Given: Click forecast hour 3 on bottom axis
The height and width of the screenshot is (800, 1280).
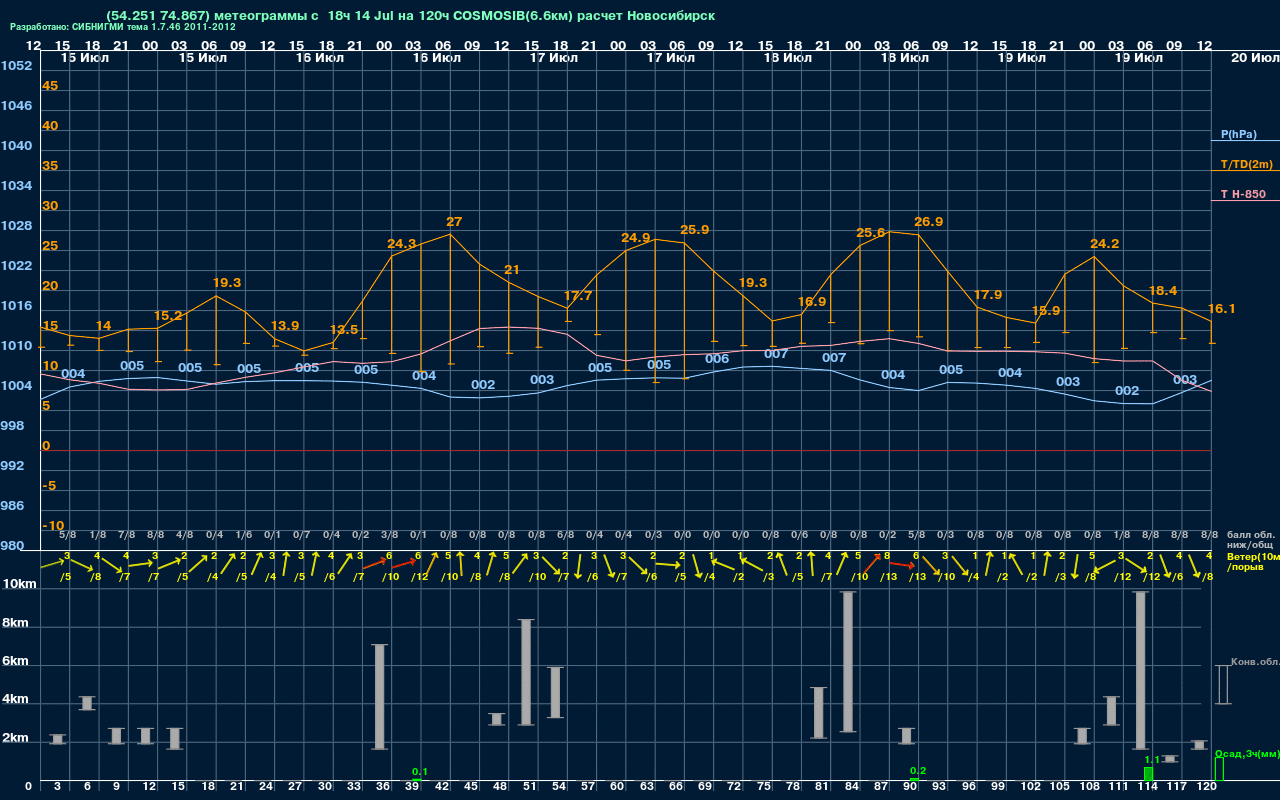Looking at the screenshot, I should pos(57,787).
